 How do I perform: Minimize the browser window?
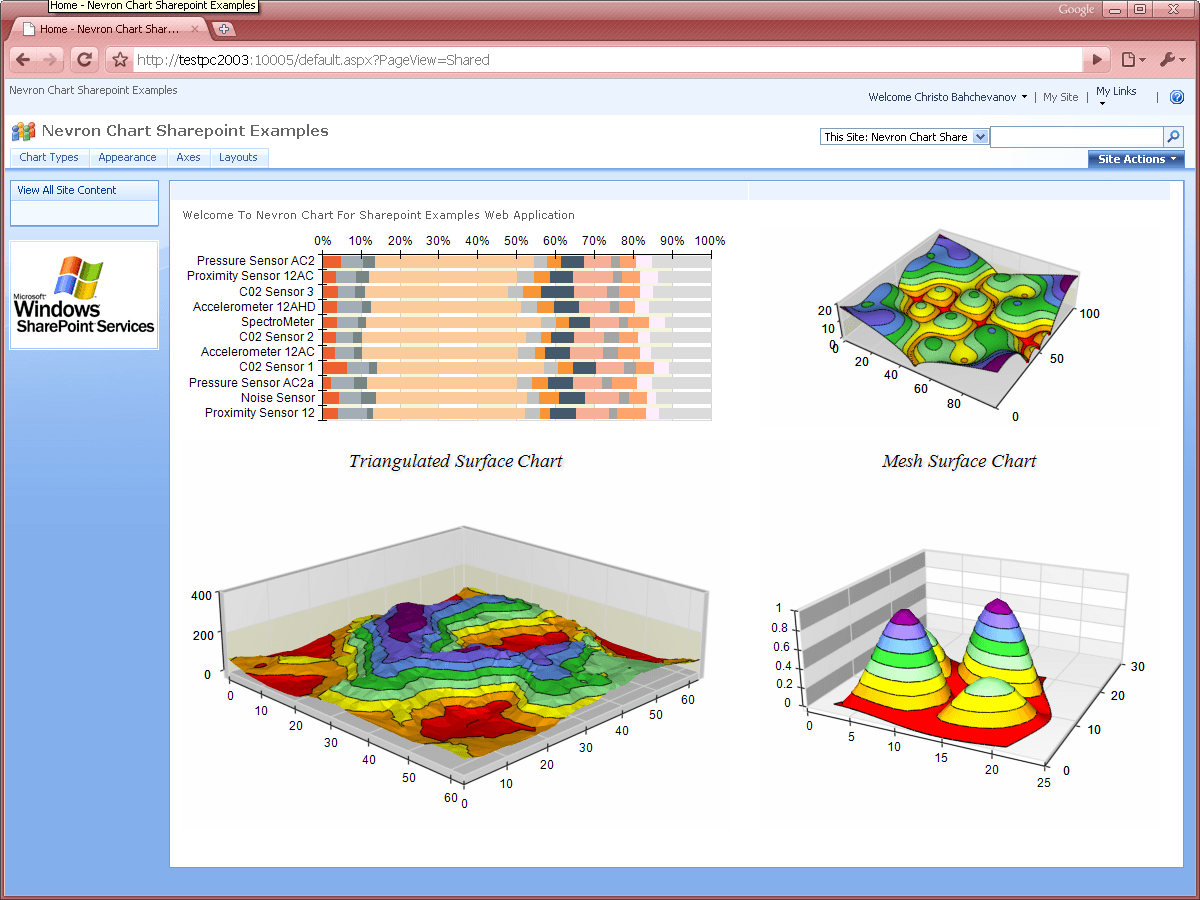1116,9
